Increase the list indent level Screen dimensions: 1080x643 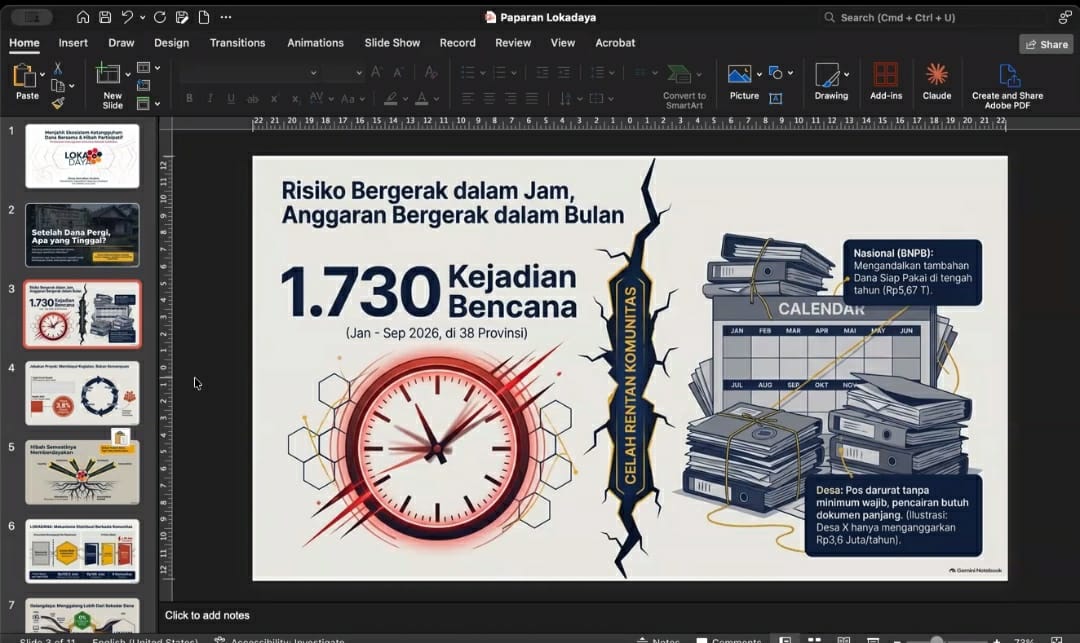tap(564, 72)
